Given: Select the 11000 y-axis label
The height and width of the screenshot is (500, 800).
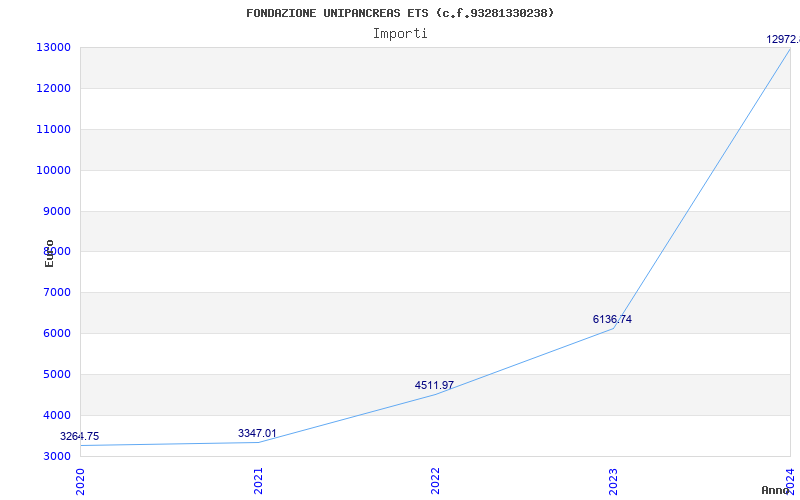Looking at the screenshot, I should [x=53, y=129].
